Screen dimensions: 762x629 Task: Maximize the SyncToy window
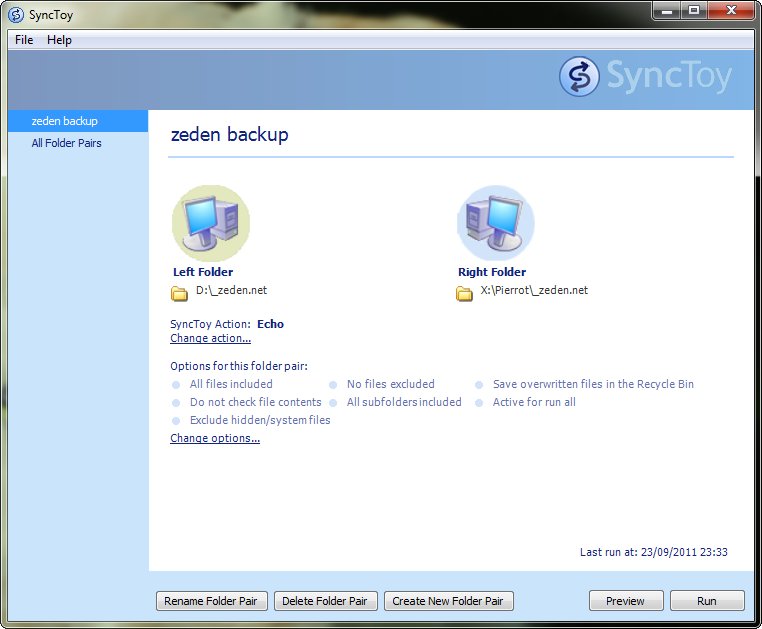point(694,10)
